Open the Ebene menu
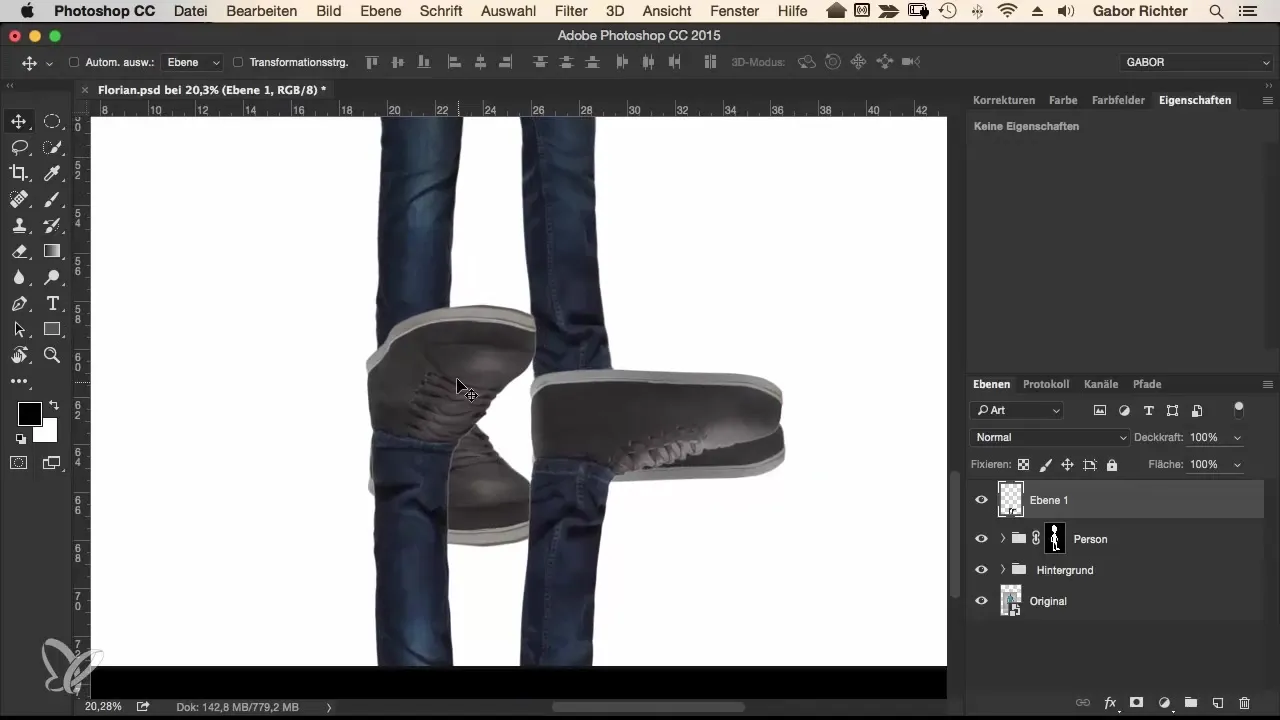Image resolution: width=1280 pixels, height=720 pixels. 380,12
